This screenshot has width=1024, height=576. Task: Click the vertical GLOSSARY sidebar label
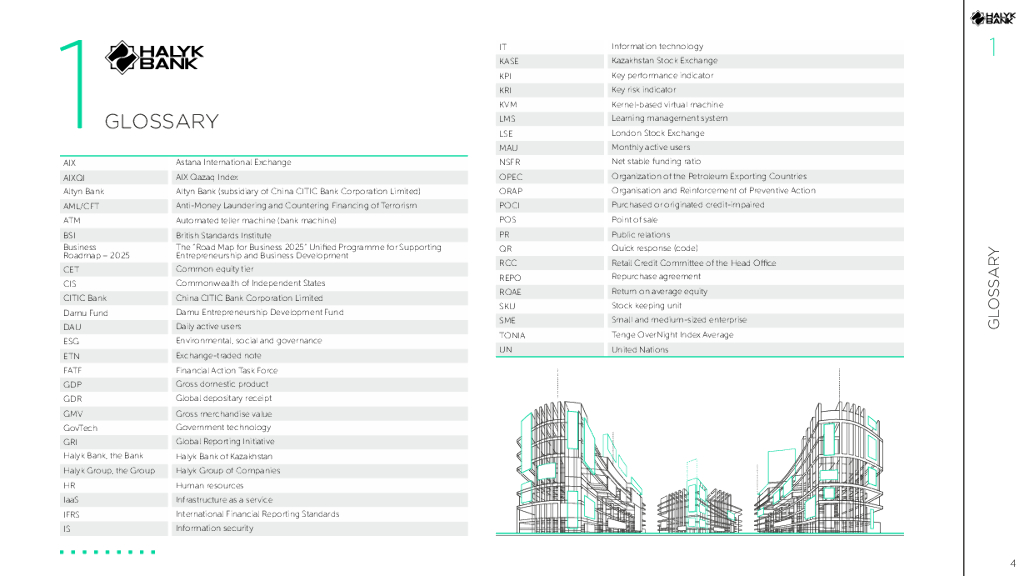click(x=993, y=287)
